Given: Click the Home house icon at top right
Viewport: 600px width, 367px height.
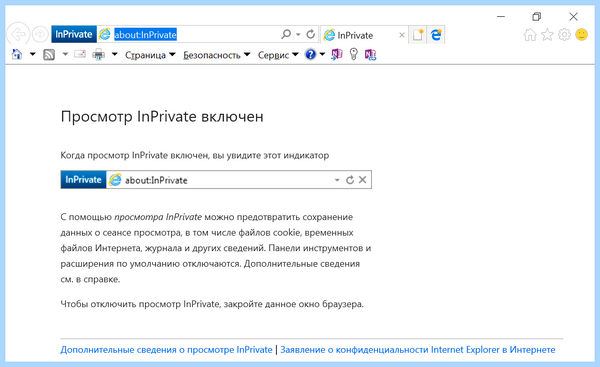Looking at the screenshot, I should (x=530, y=35).
